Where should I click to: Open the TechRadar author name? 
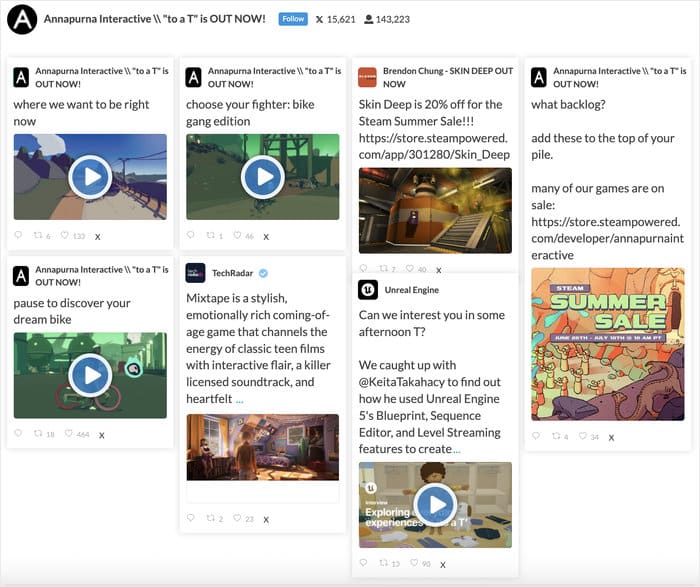pyautogui.click(x=232, y=273)
